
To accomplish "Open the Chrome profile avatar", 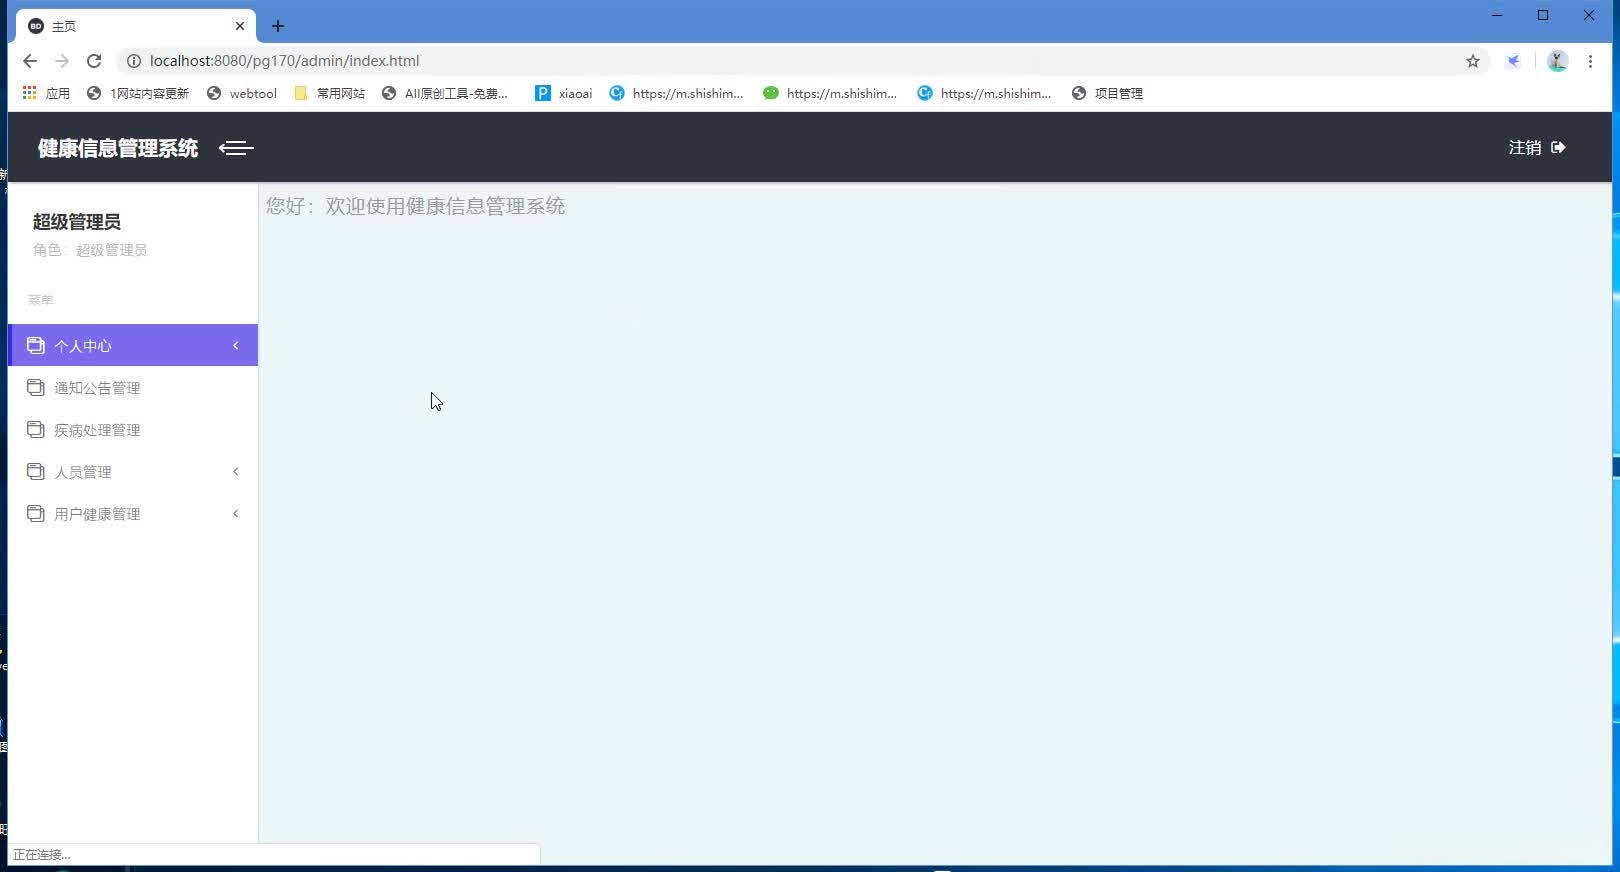I will pos(1557,61).
